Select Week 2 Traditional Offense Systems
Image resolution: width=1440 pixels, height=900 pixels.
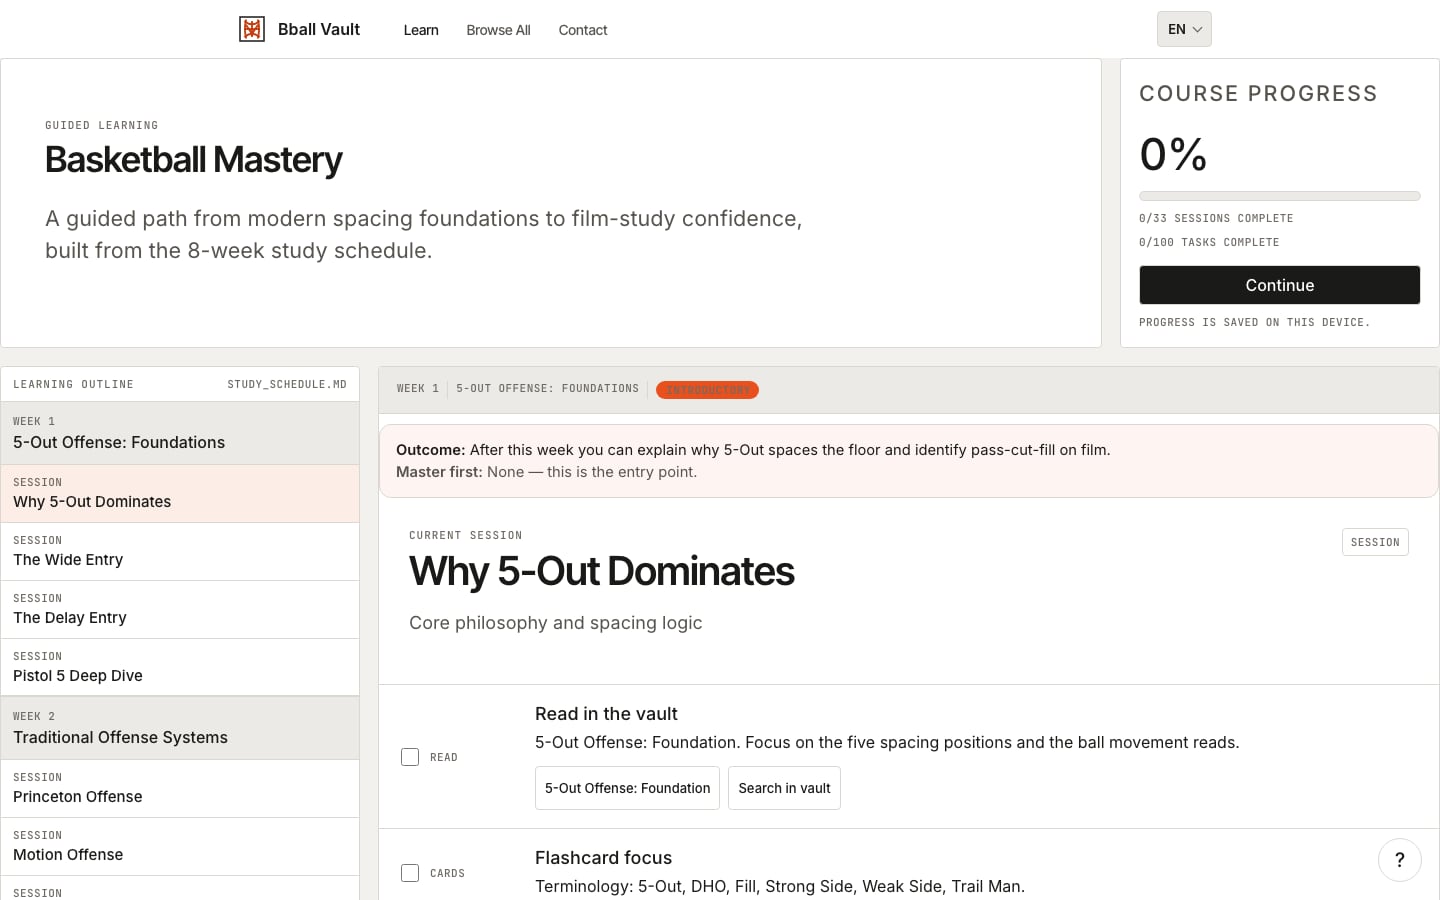pyautogui.click(x=180, y=728)
